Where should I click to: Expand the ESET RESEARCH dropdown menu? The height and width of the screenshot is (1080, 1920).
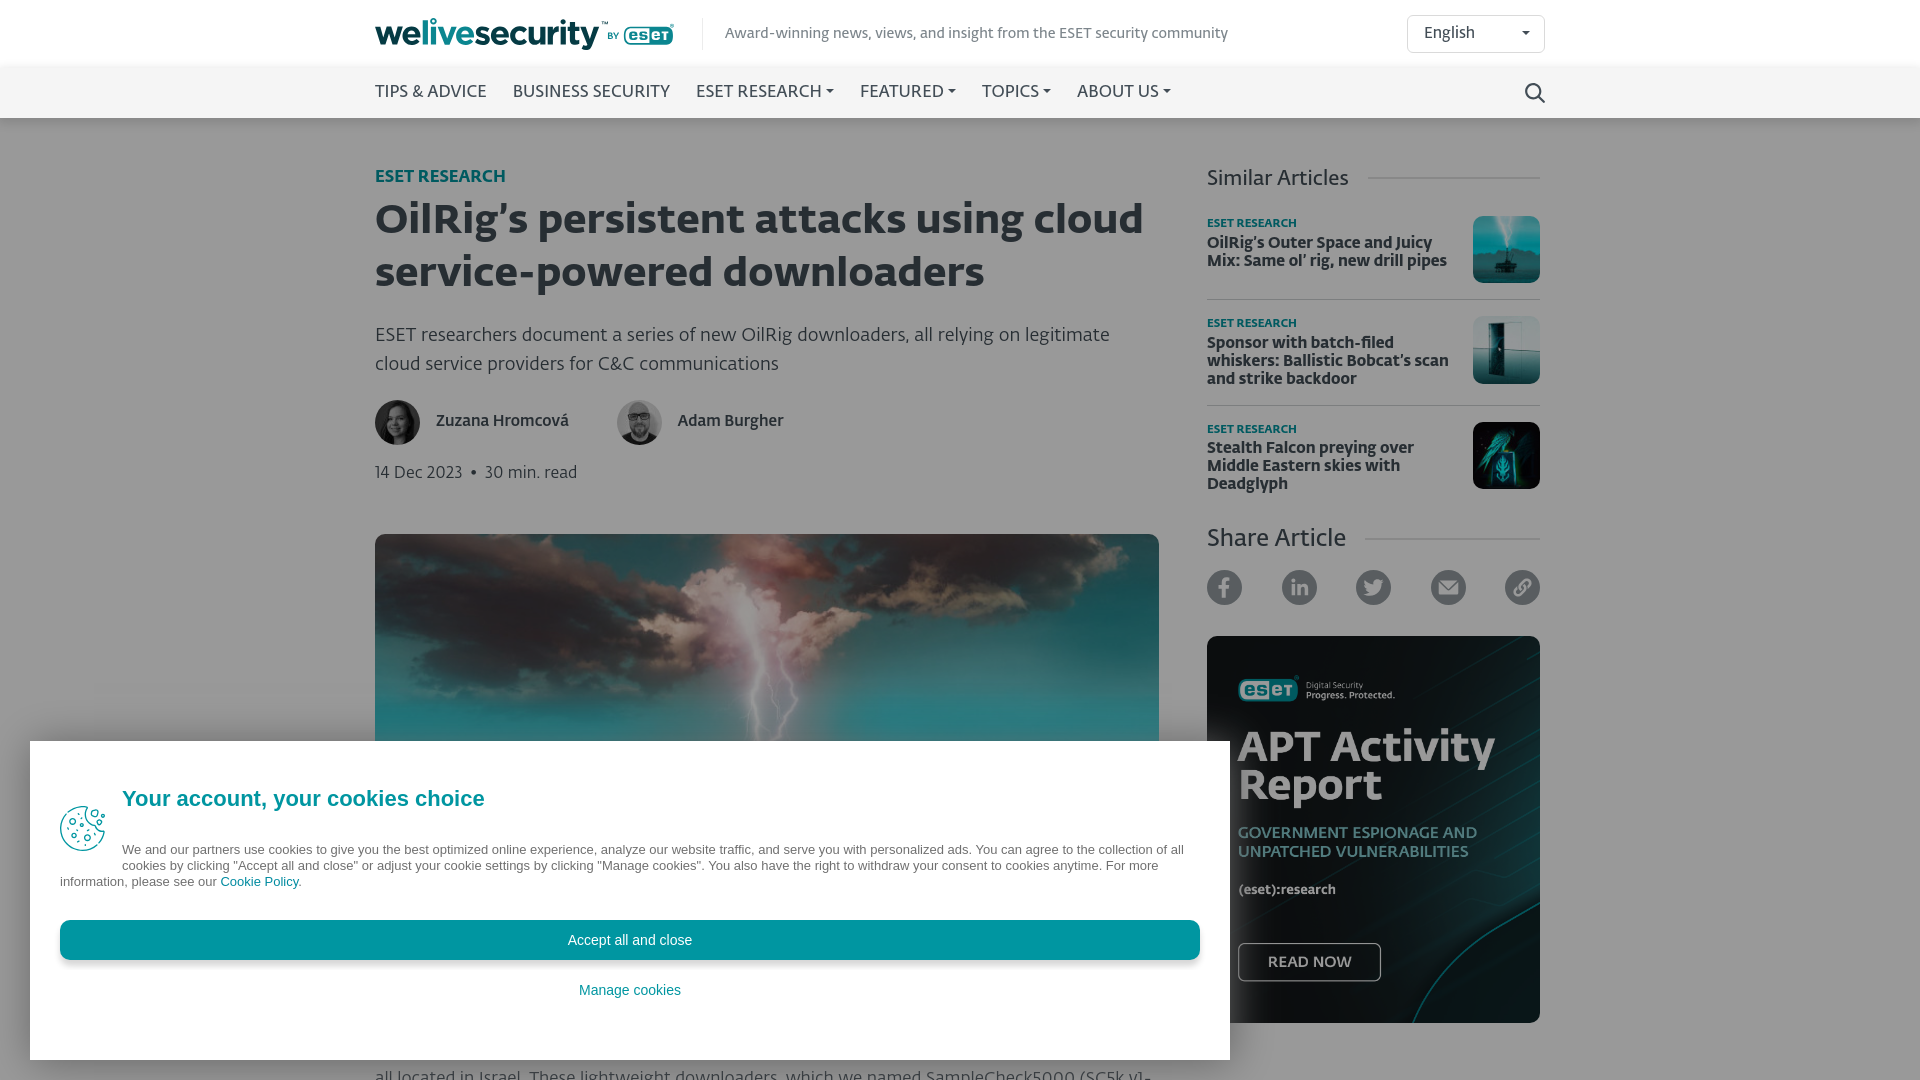point(764,92)
